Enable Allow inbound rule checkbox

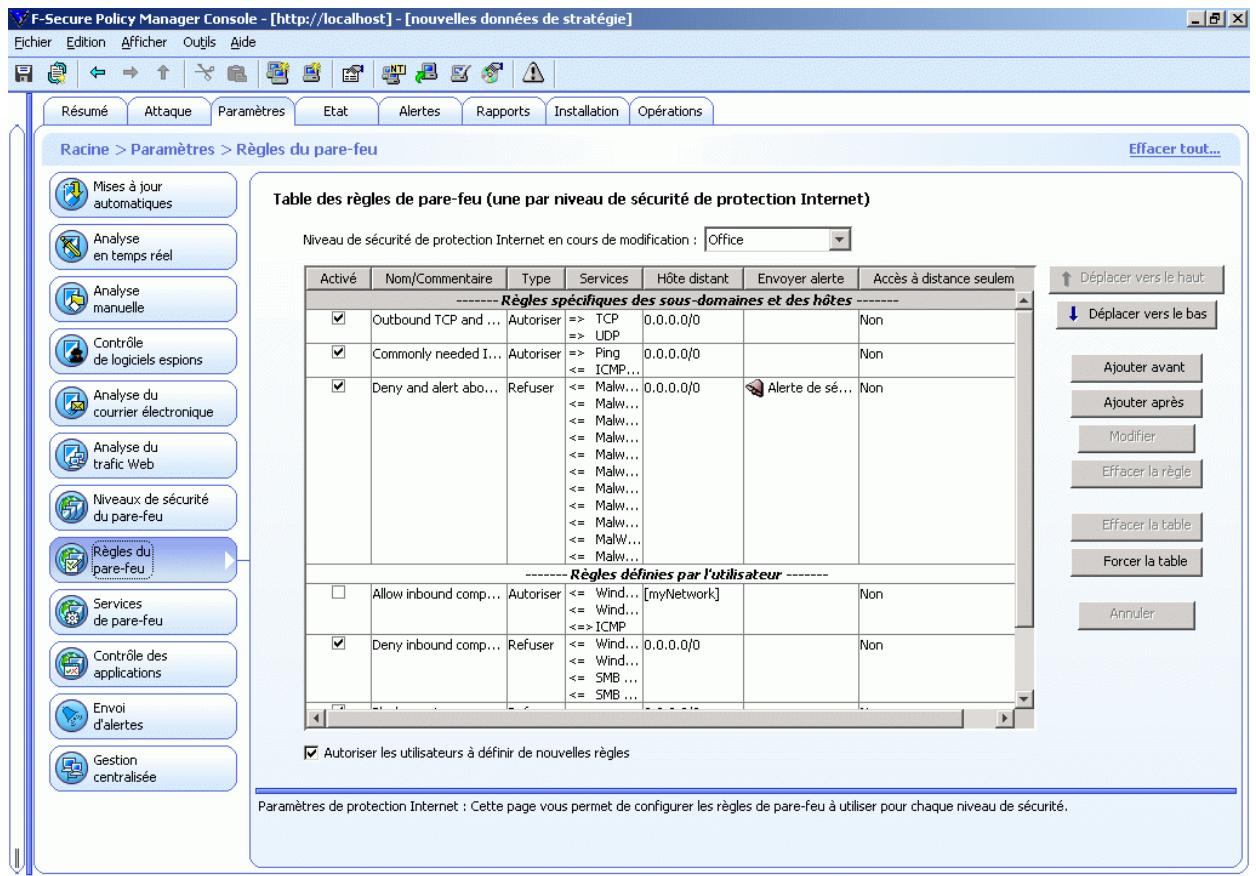tap(338, 592)
